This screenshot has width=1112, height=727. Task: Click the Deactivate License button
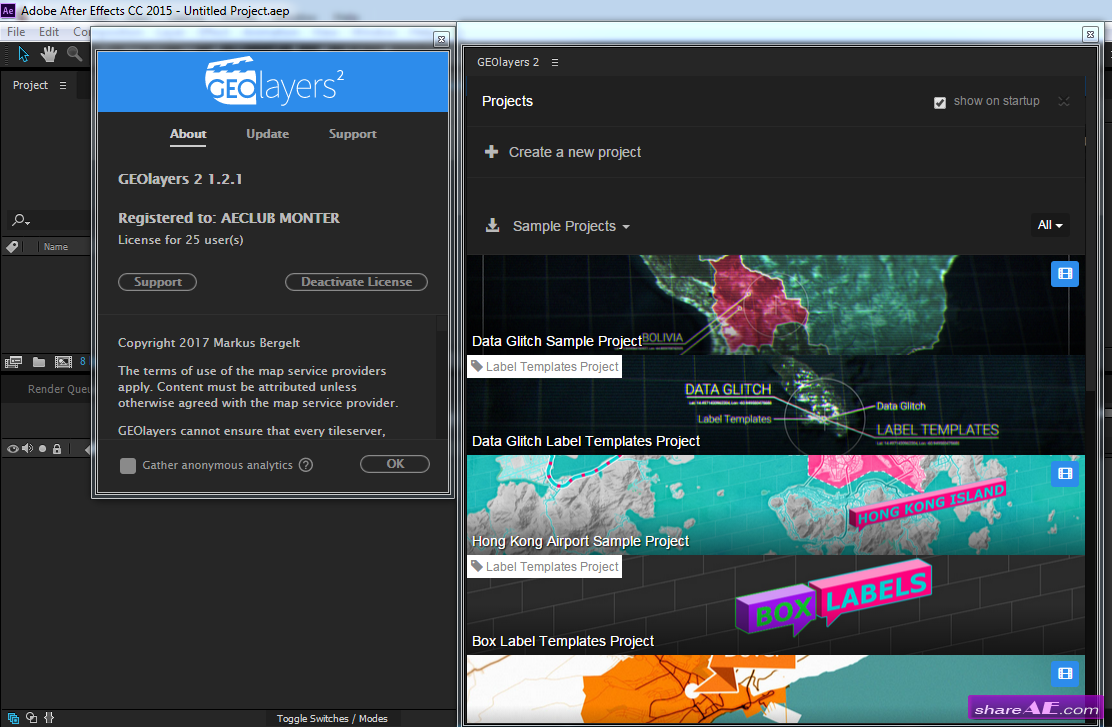coord(356,281)
